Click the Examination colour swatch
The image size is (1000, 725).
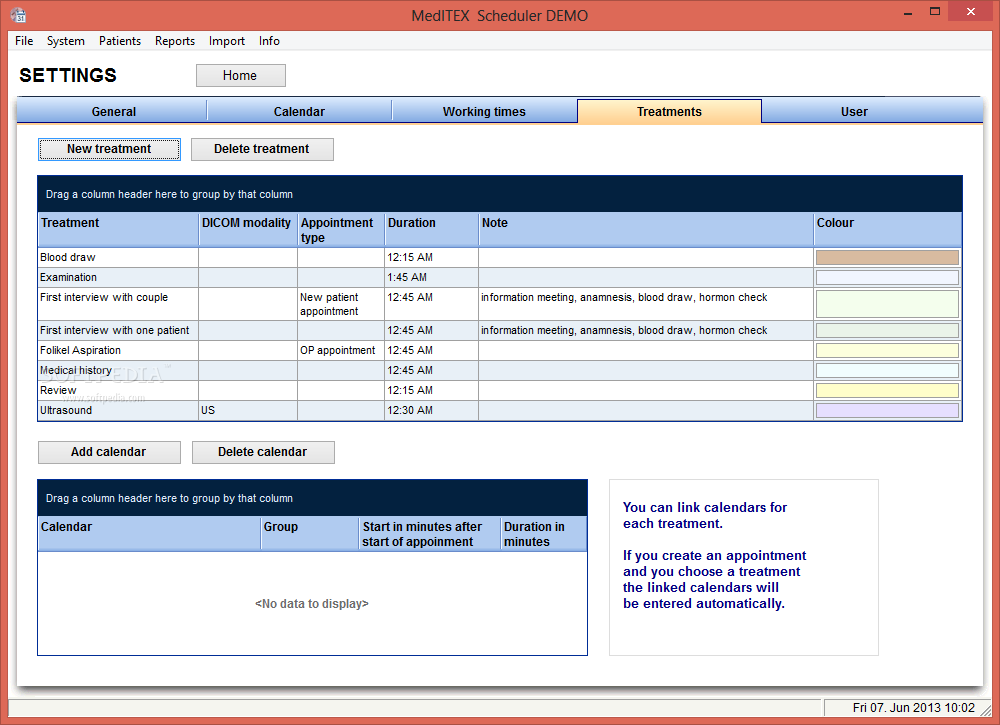tap(887, 277)
